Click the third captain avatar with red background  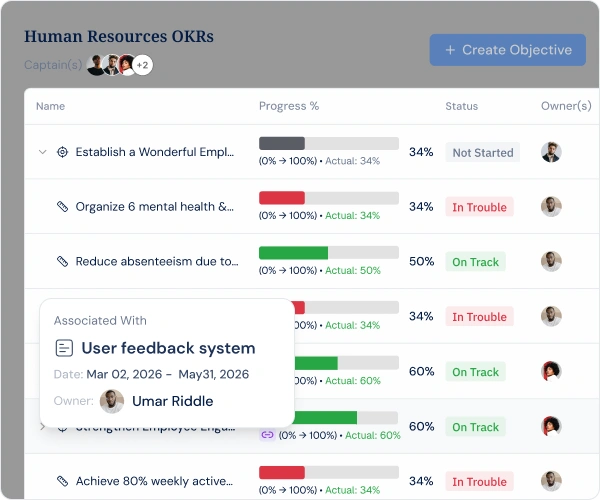(x=126, y=65)
